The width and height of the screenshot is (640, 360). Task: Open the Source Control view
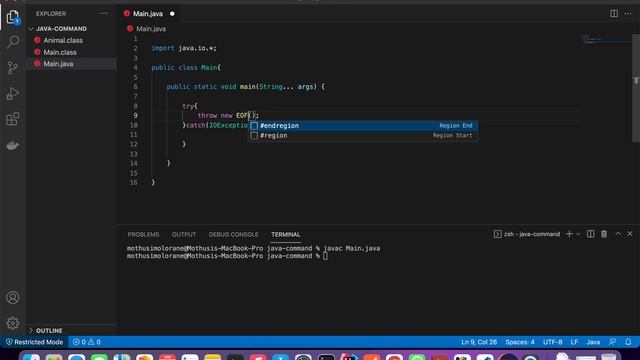(13, 68)
